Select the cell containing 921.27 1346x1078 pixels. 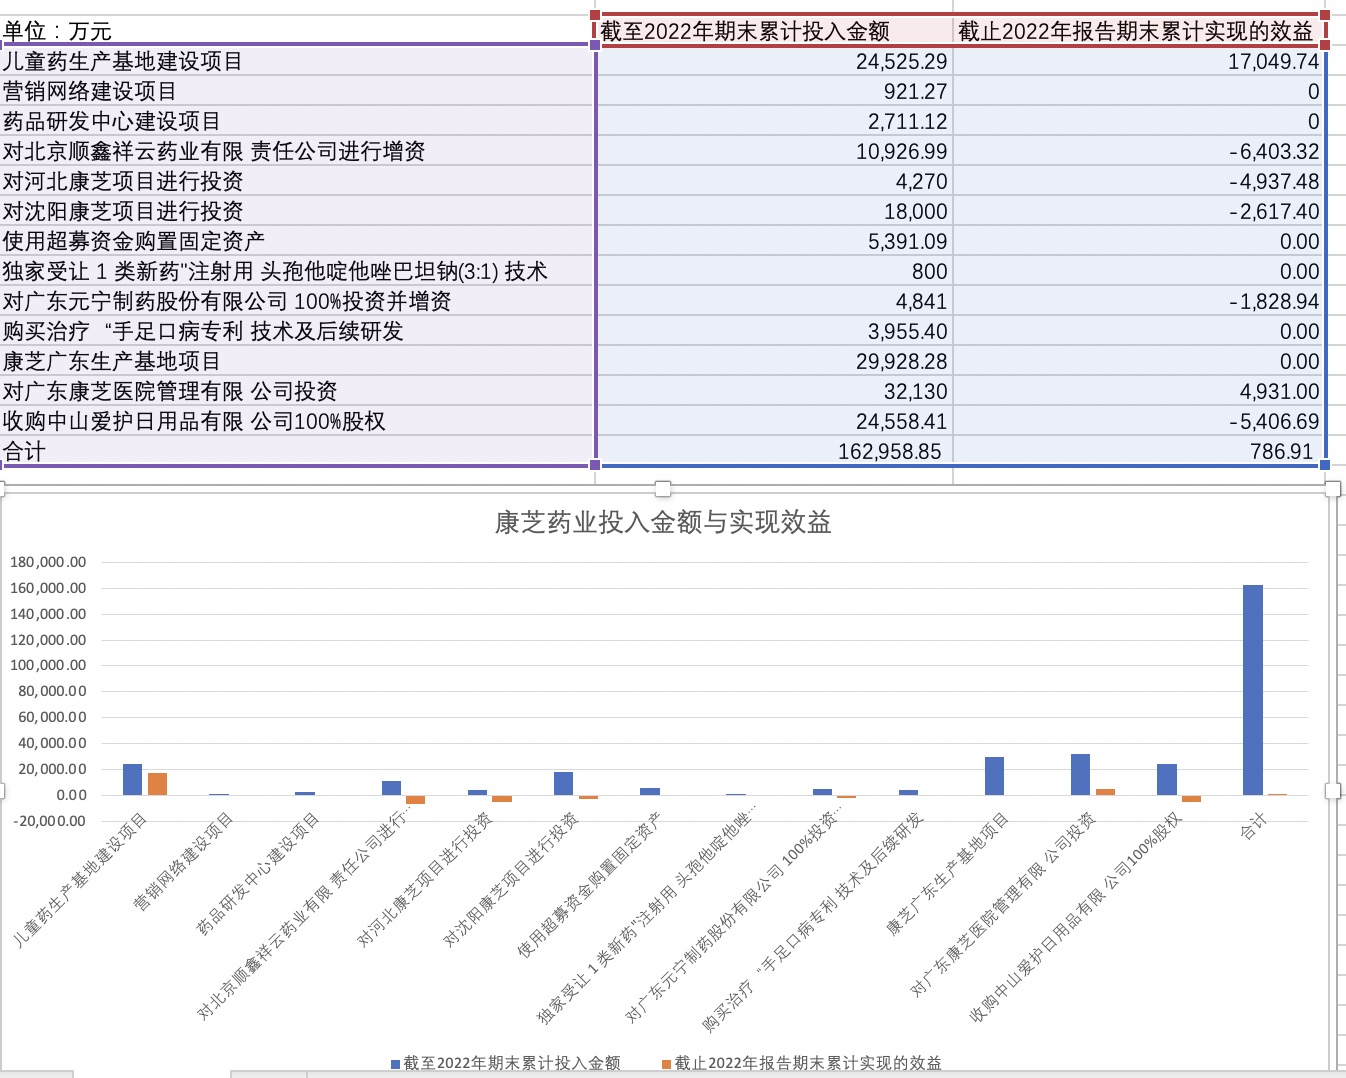(x=774, y=91)
